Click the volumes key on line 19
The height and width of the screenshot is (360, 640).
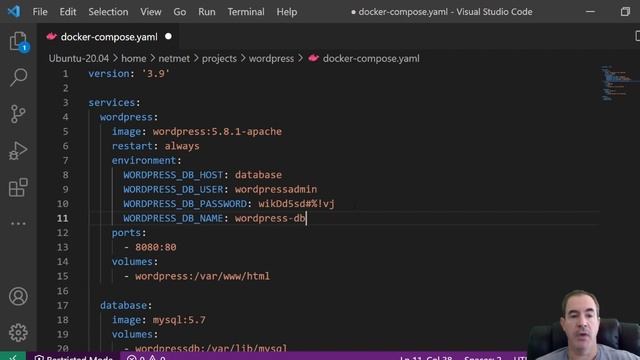click(x=132, y=334)
